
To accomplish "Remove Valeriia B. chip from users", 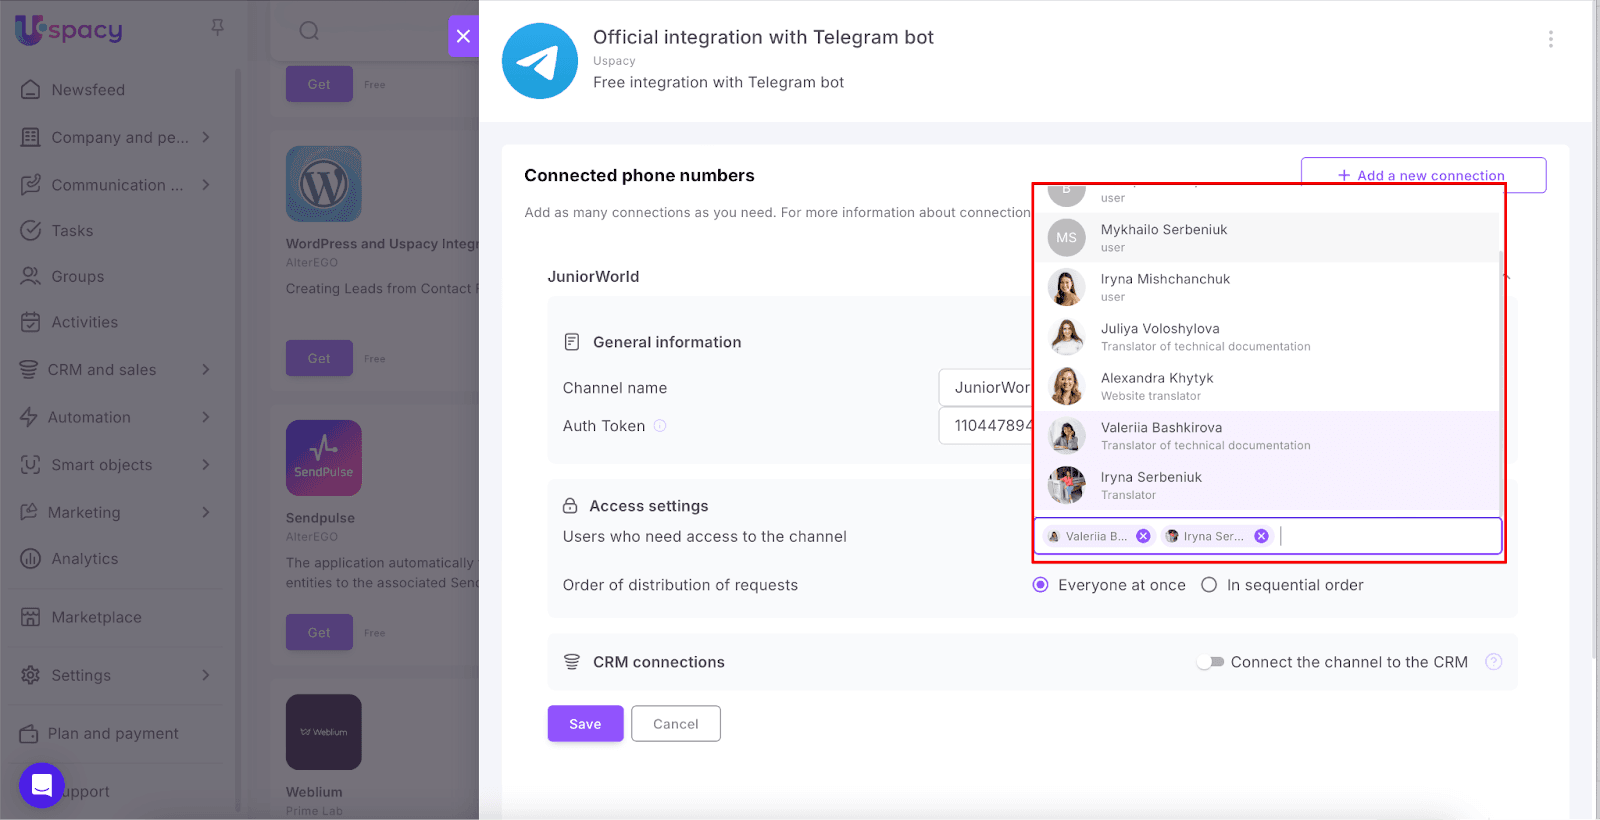I will click(1143, 536).
